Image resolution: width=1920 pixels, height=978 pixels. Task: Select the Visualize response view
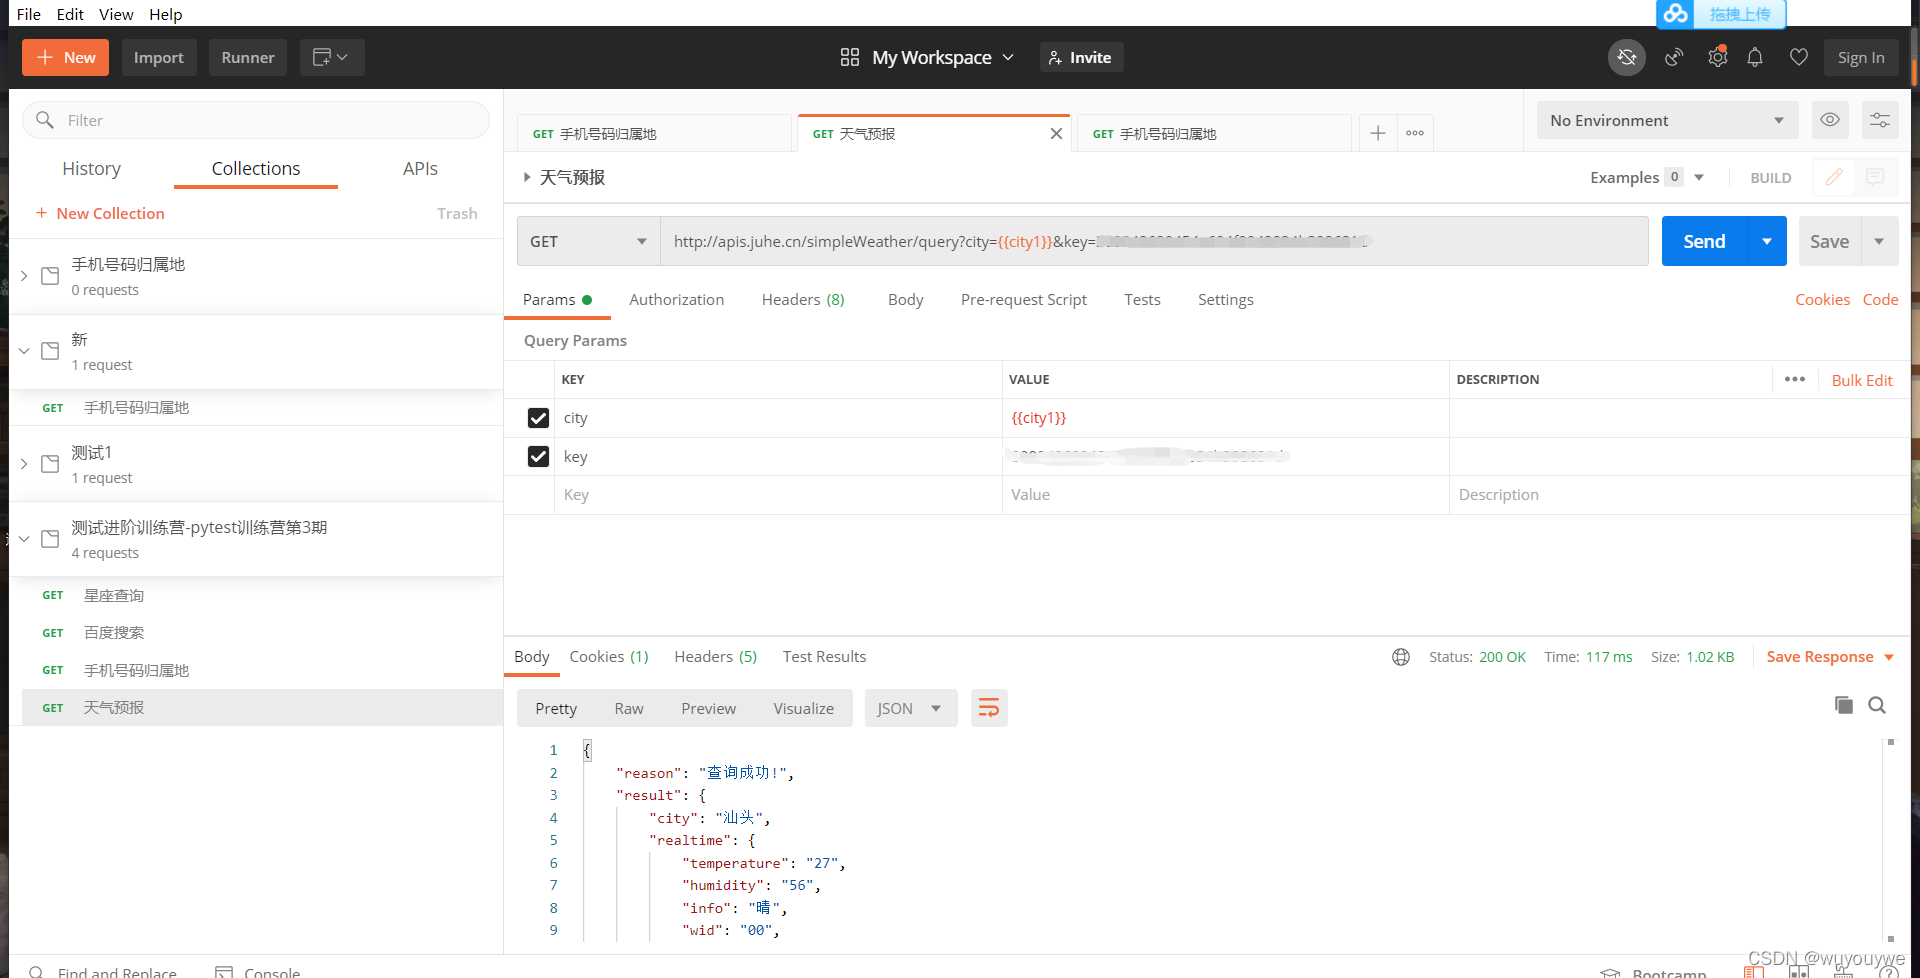coord(803,708)
